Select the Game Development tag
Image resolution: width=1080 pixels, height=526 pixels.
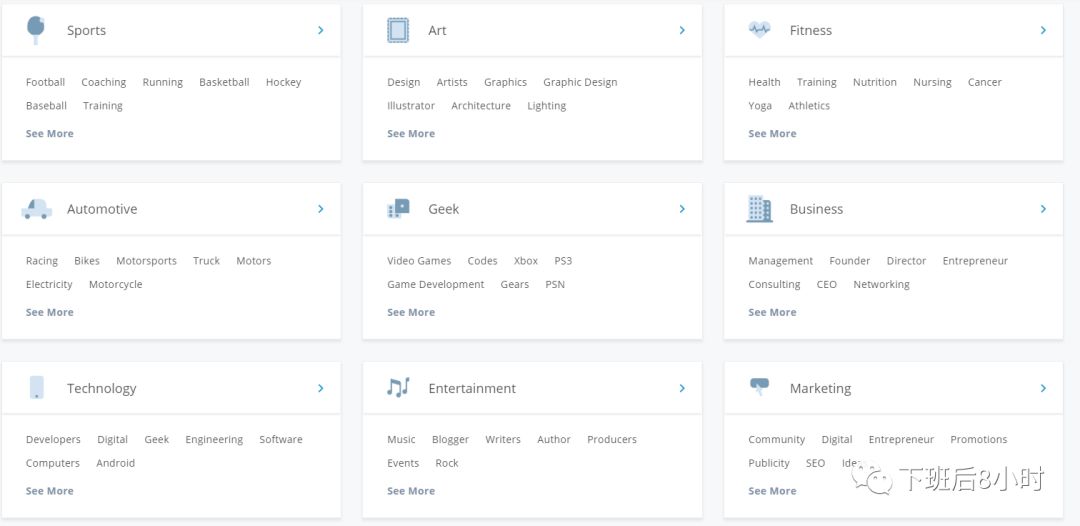click(x=435, y=284)
